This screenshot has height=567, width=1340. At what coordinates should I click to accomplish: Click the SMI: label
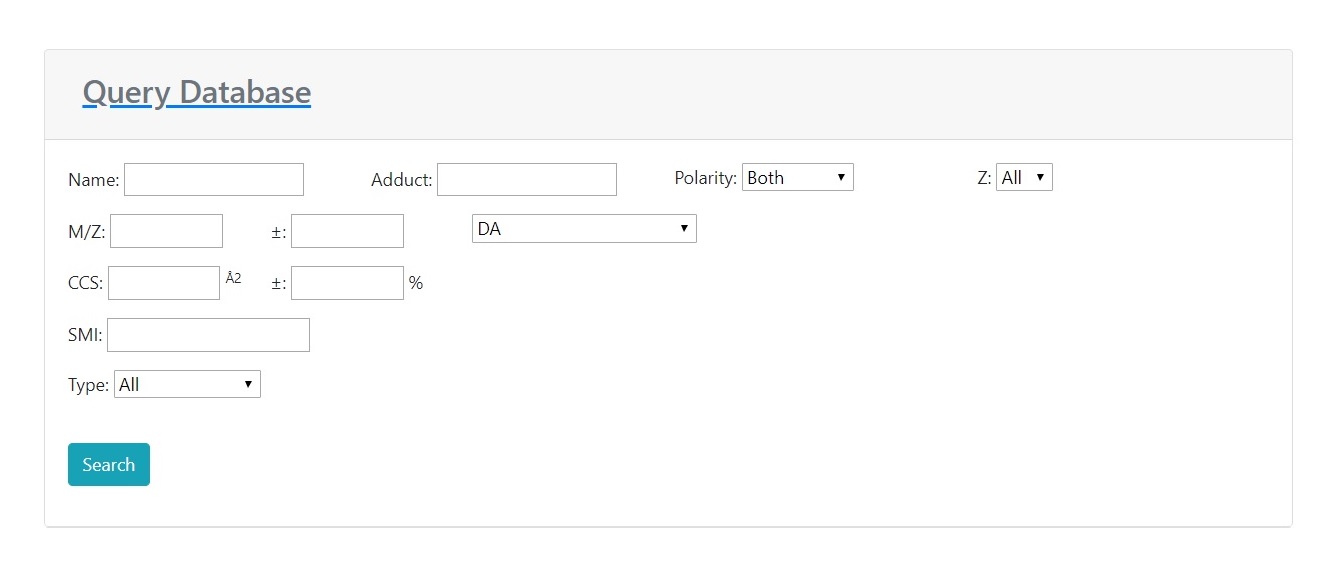(x=85, y=336)
